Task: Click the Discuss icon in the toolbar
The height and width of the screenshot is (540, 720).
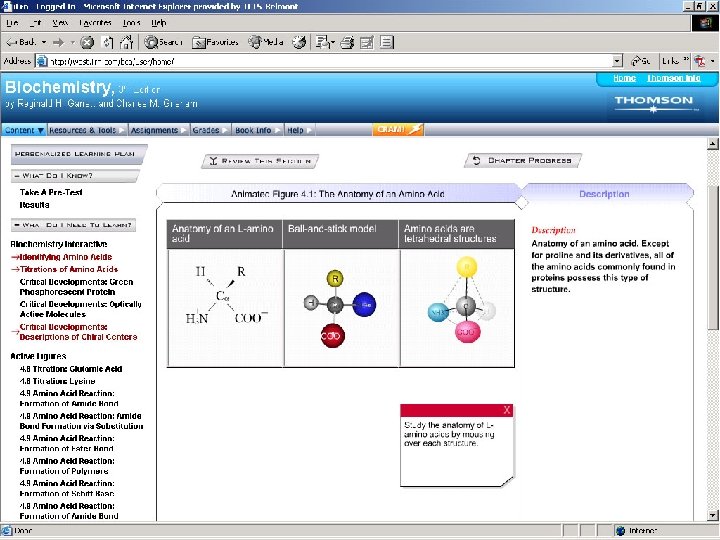Action: tap(387, 42)
